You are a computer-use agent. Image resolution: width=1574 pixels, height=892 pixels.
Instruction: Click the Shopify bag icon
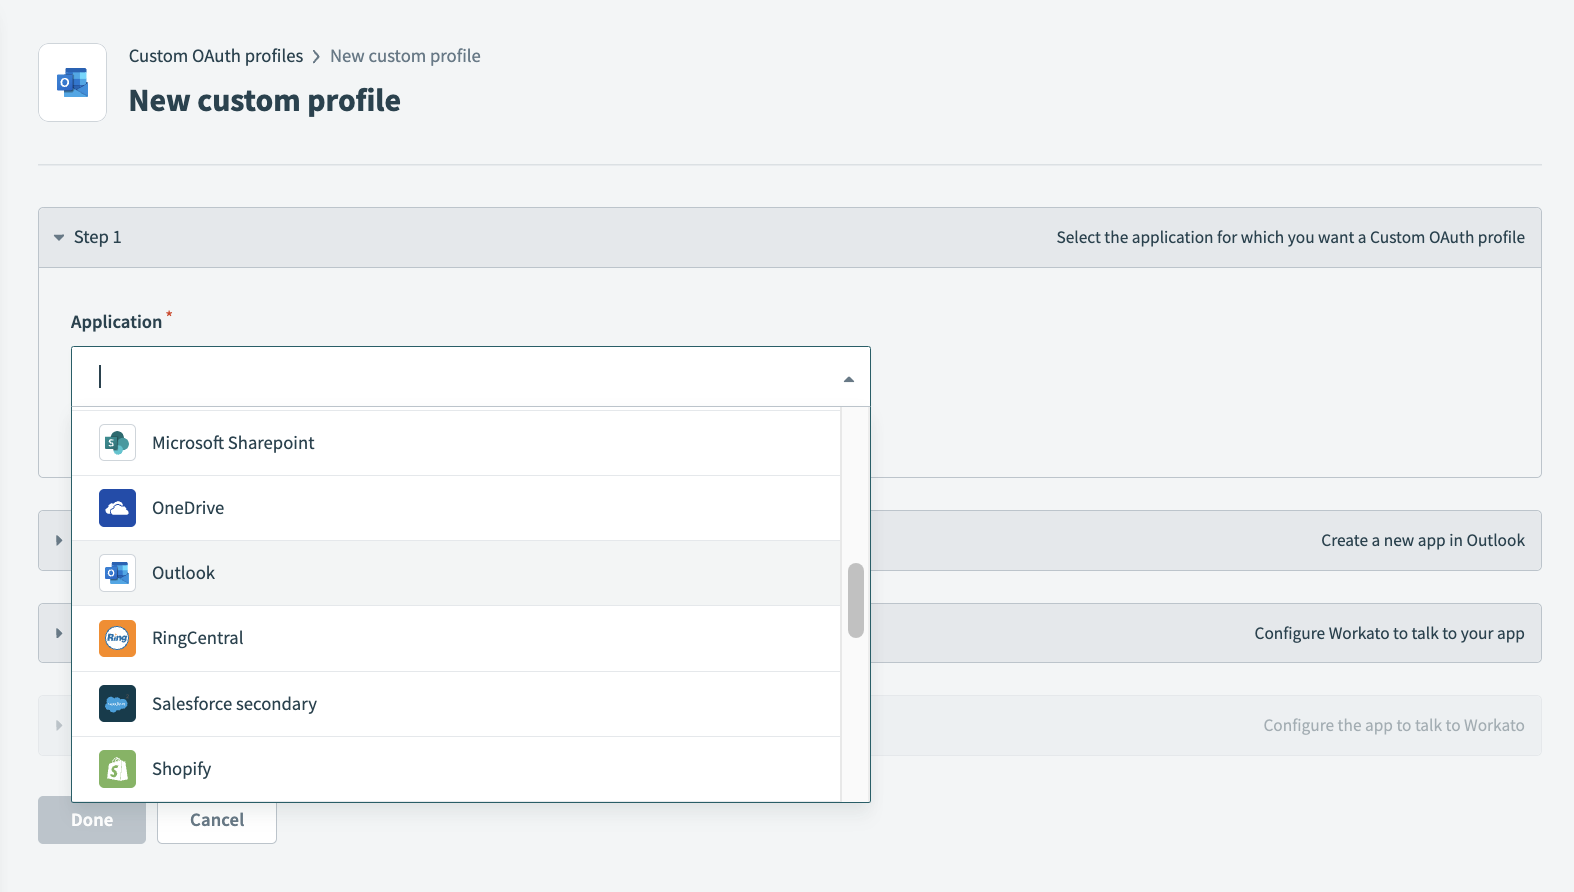pos(117,769)
